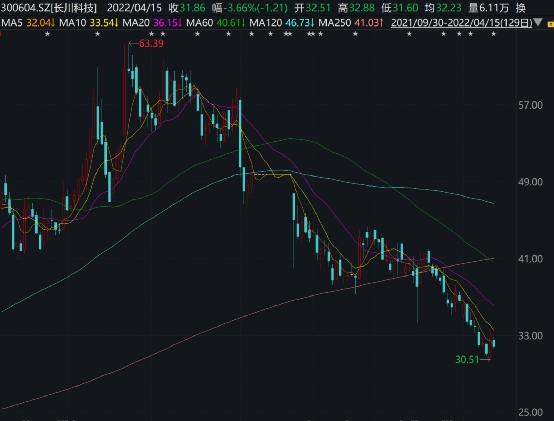
Task: Select the MA250 41.03 indicator label
Action: pyautogui.click(x=350, y=23)
